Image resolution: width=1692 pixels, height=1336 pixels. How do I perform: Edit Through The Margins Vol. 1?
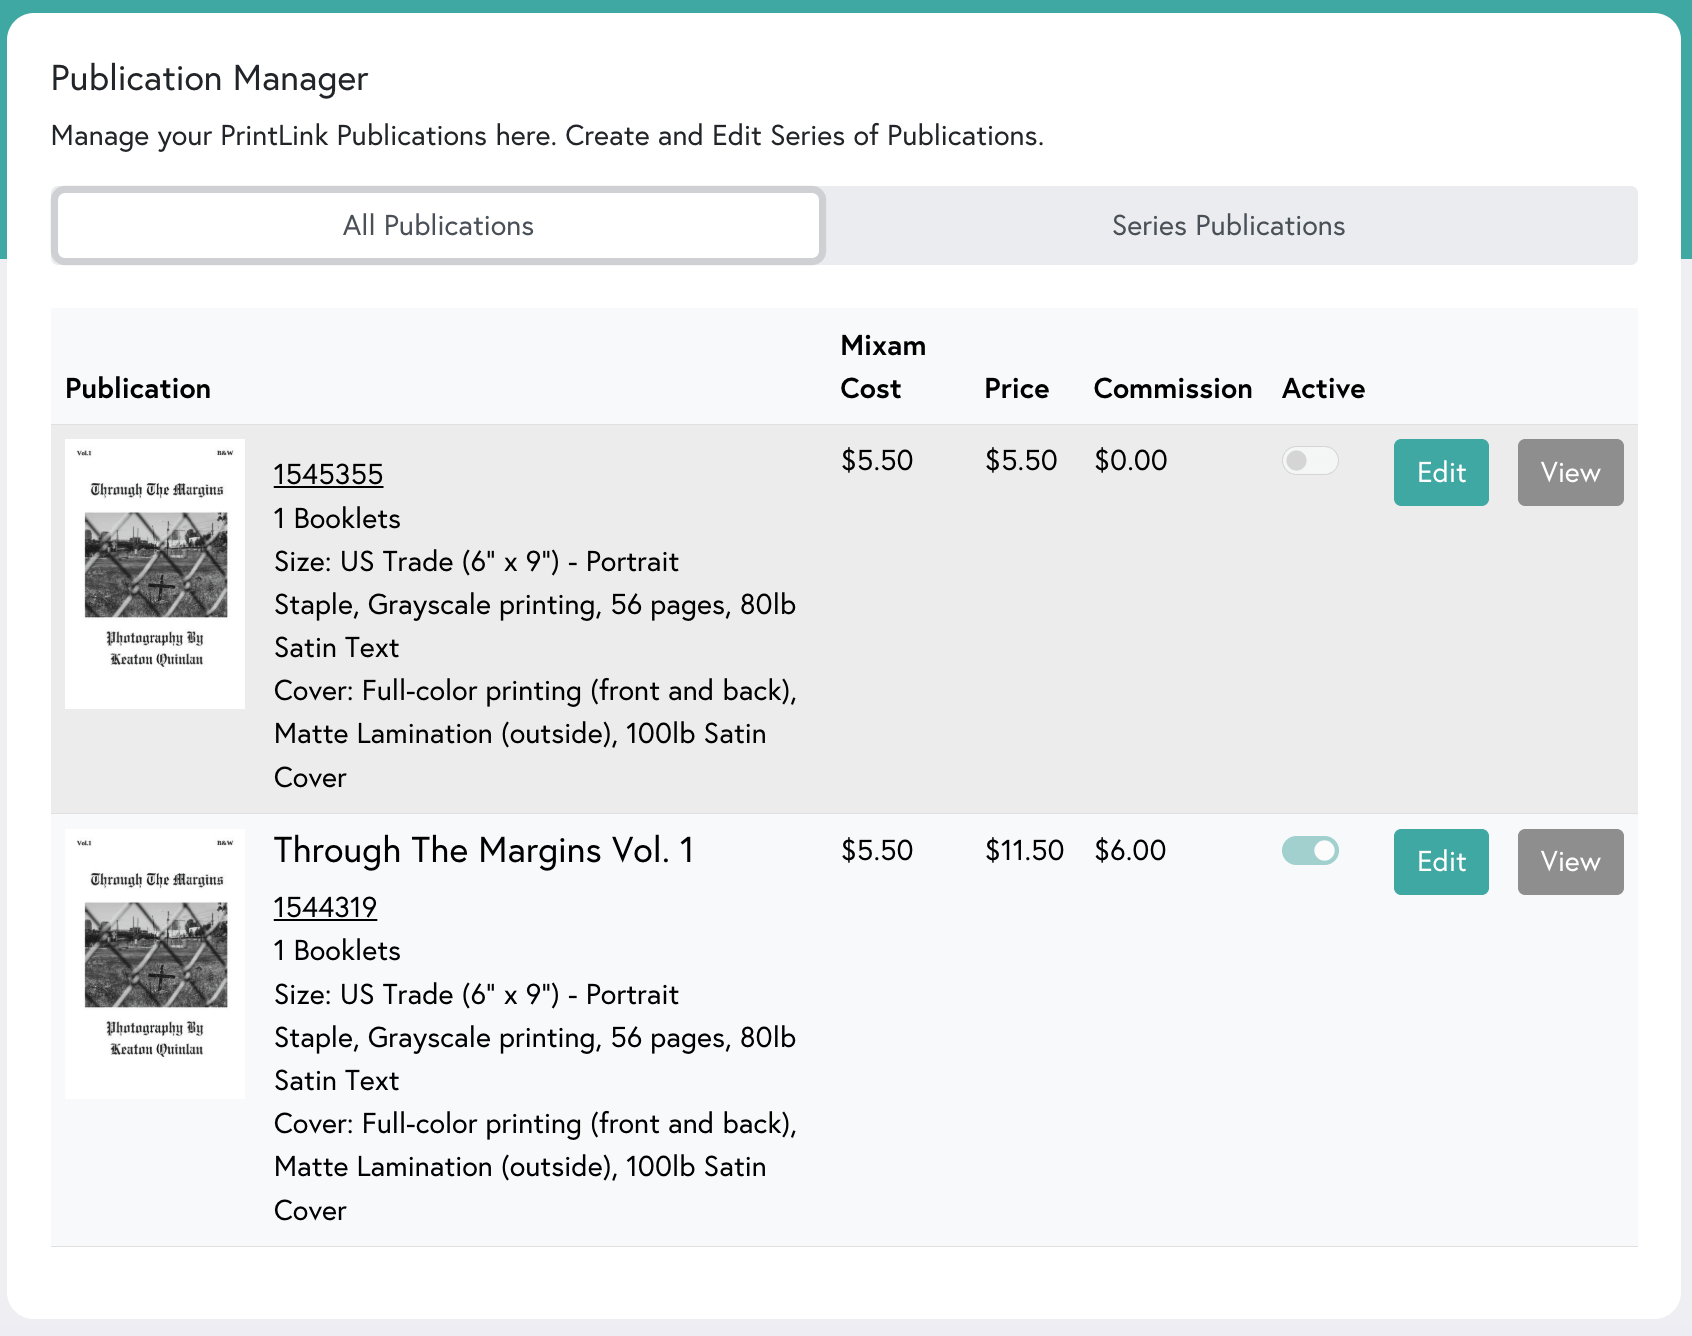click(x=1441, y=861)
